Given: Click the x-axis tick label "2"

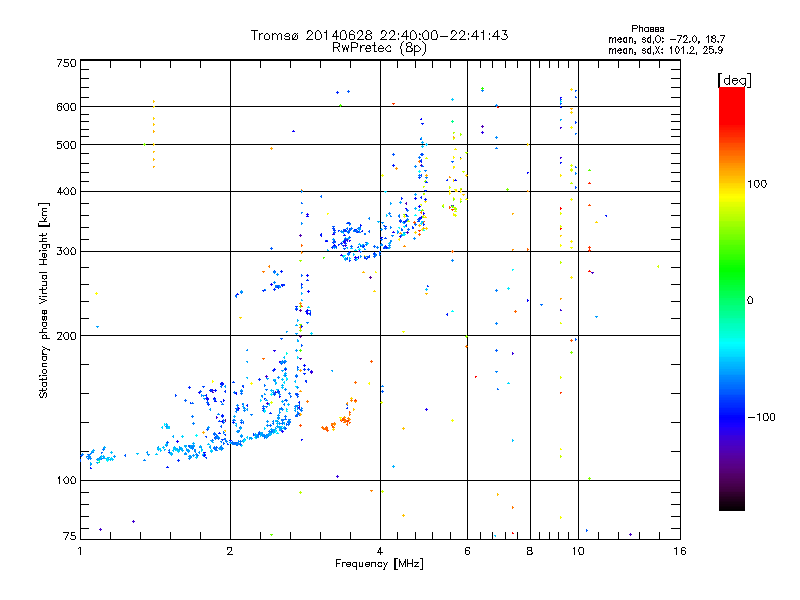Looking at the screenshot, I should 230,551.
